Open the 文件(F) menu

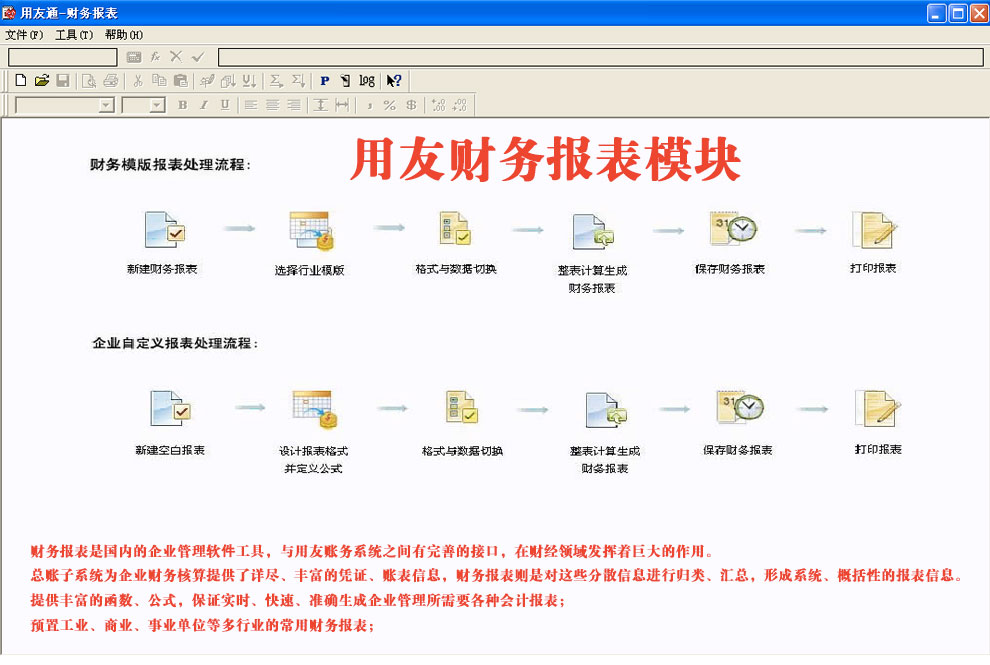[x=24, y=35]
